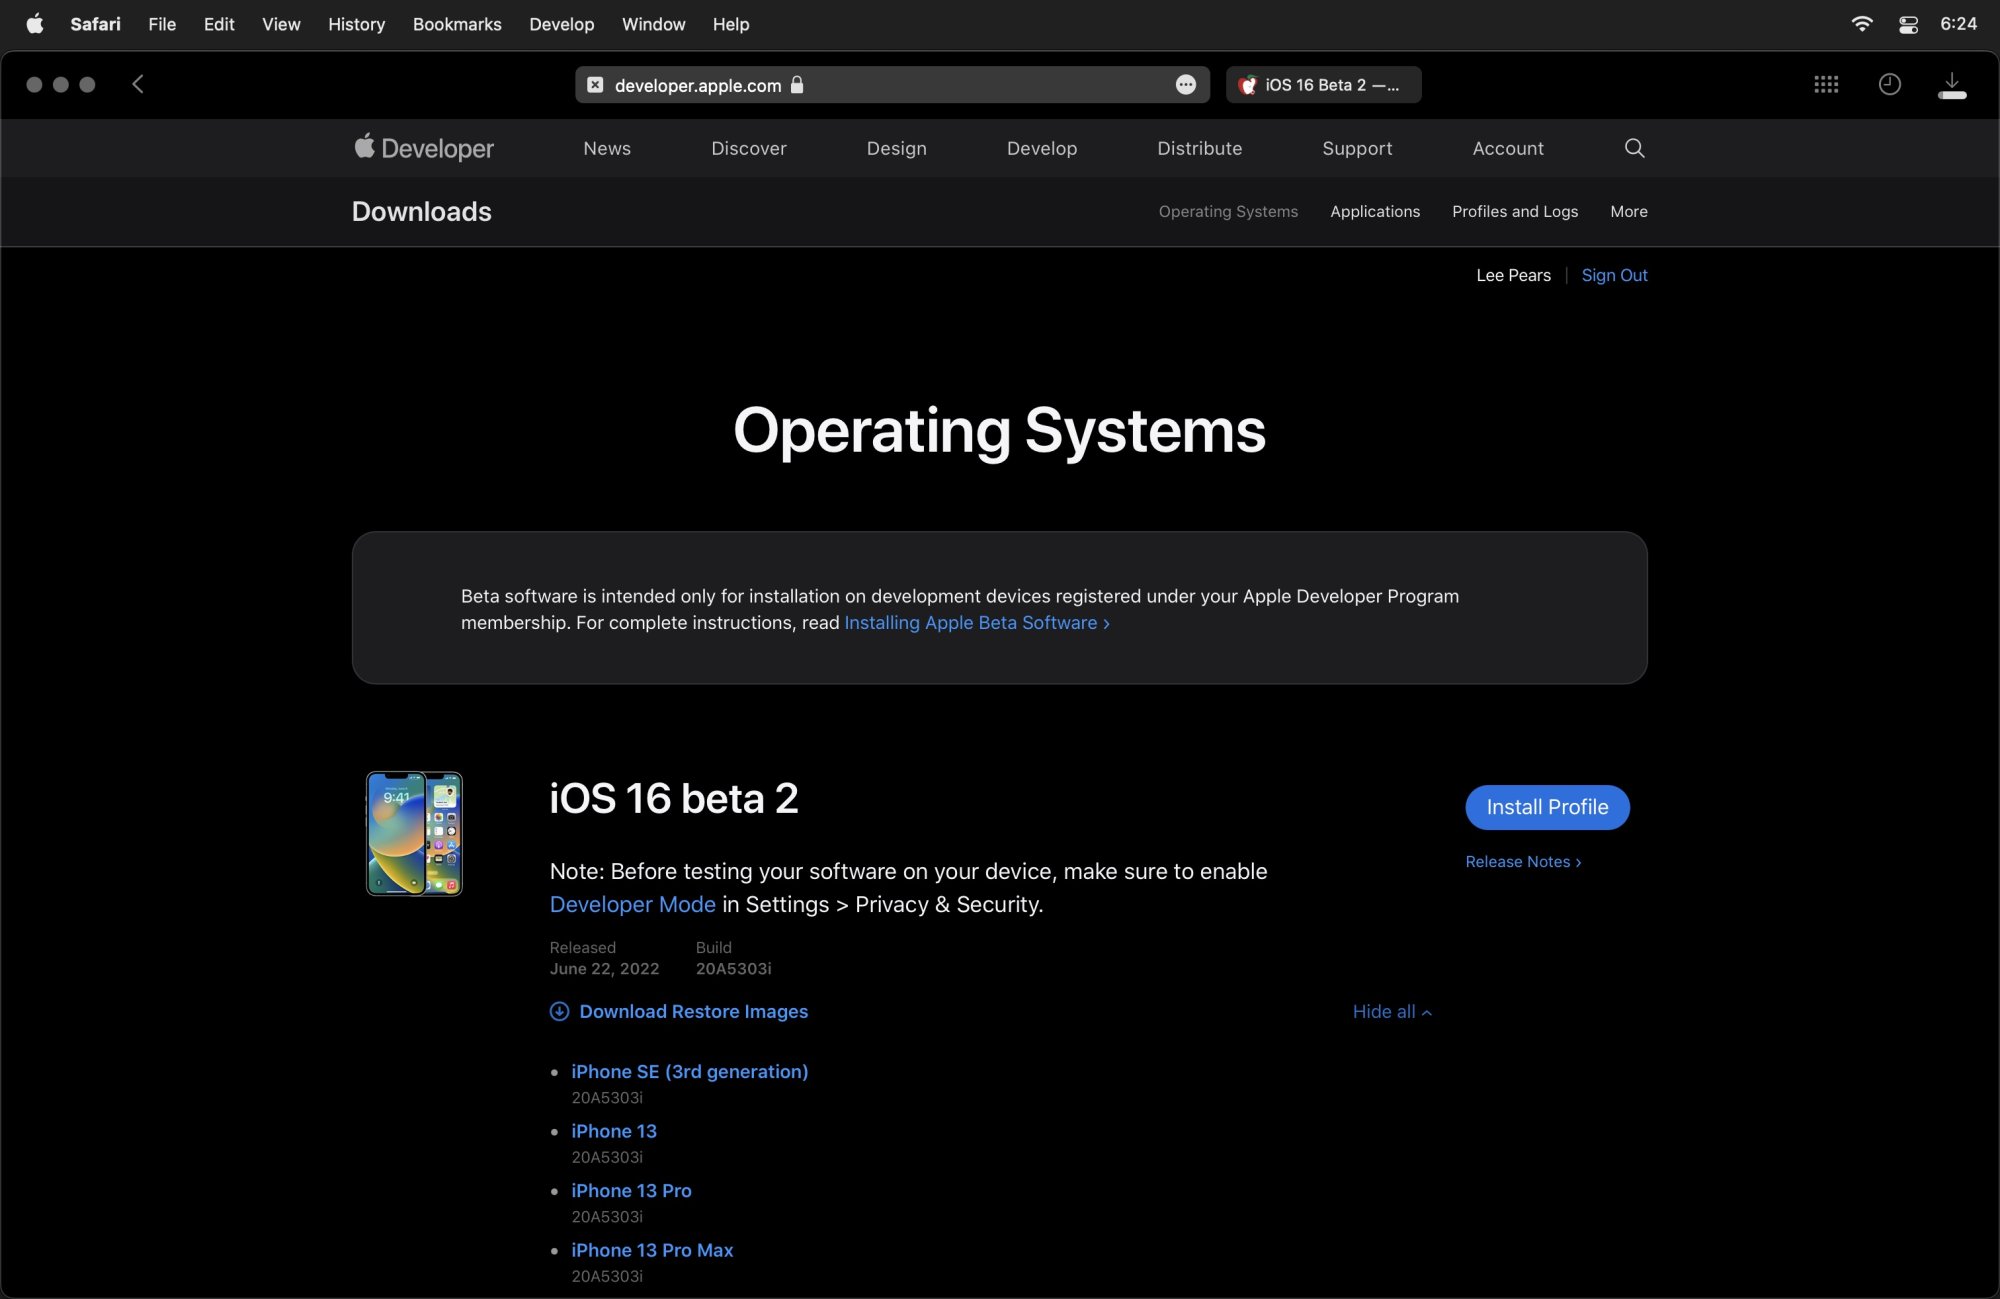Image resolution: width=2000 pixels, height=1299 pixels.
Task: Open the Apple menu
Action: pyautogui.click(x=35, y=24)
